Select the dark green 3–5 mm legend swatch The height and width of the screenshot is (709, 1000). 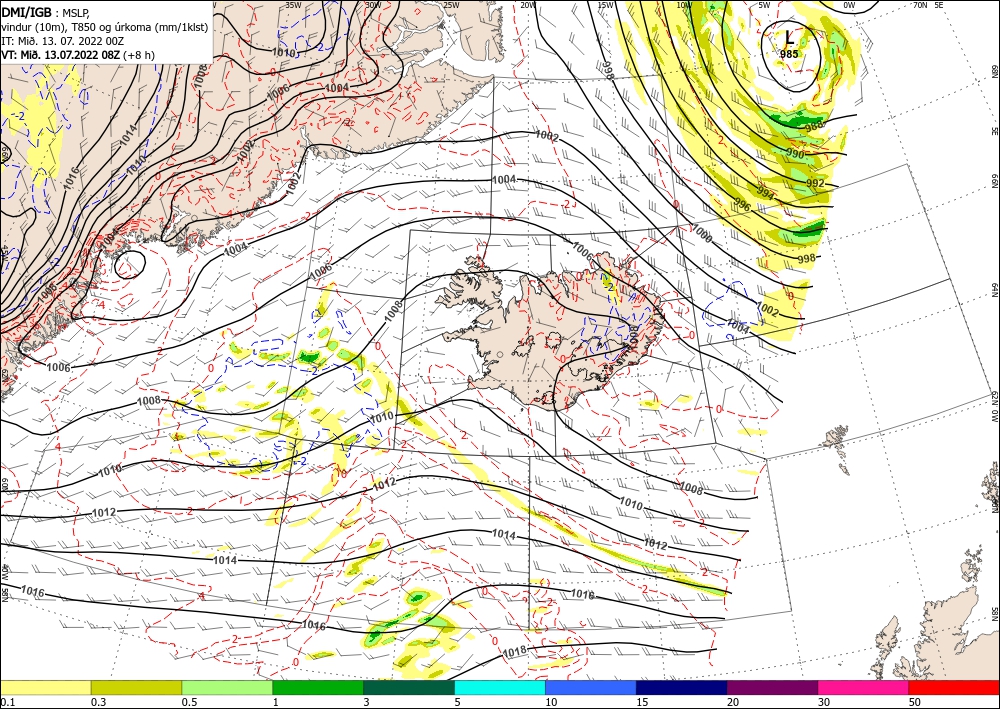tap(409, 687)
